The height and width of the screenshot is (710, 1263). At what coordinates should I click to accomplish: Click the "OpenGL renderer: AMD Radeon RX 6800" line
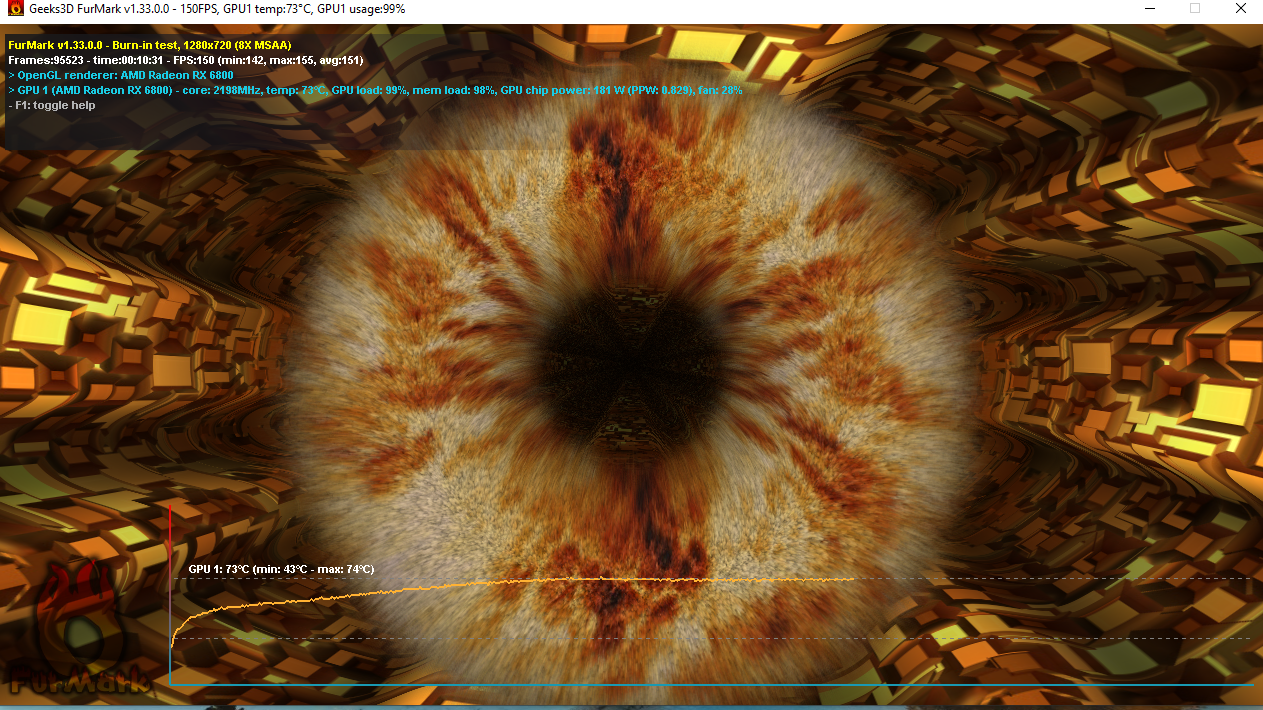coord(120,75)
